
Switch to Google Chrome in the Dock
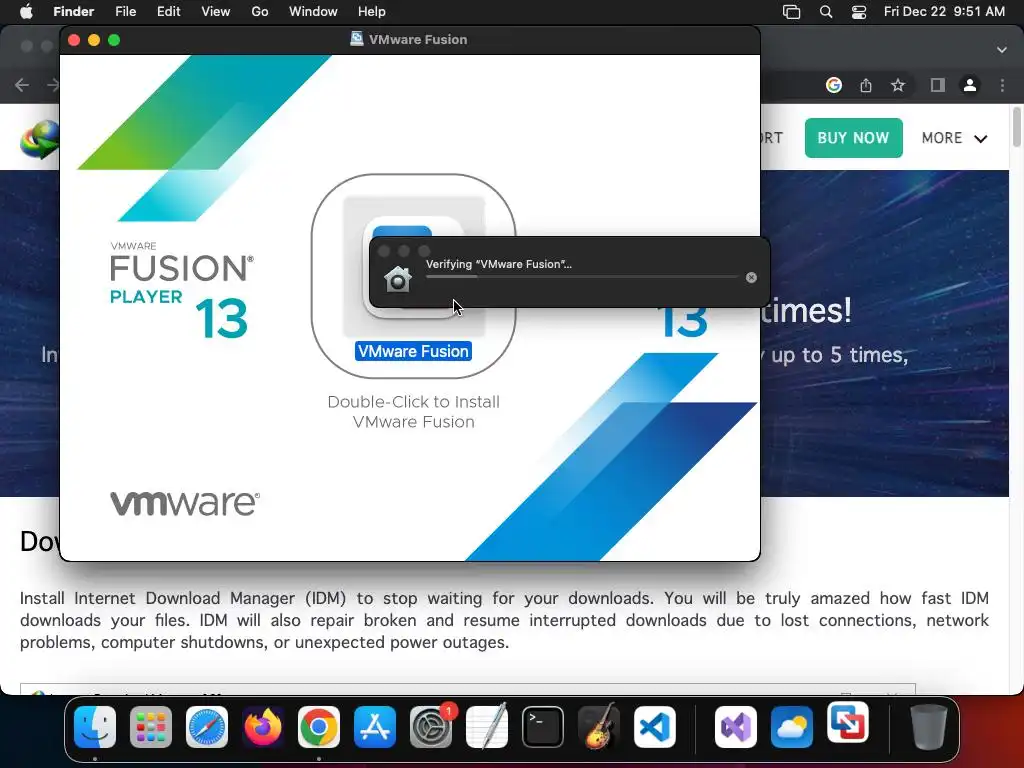[319, 727]
